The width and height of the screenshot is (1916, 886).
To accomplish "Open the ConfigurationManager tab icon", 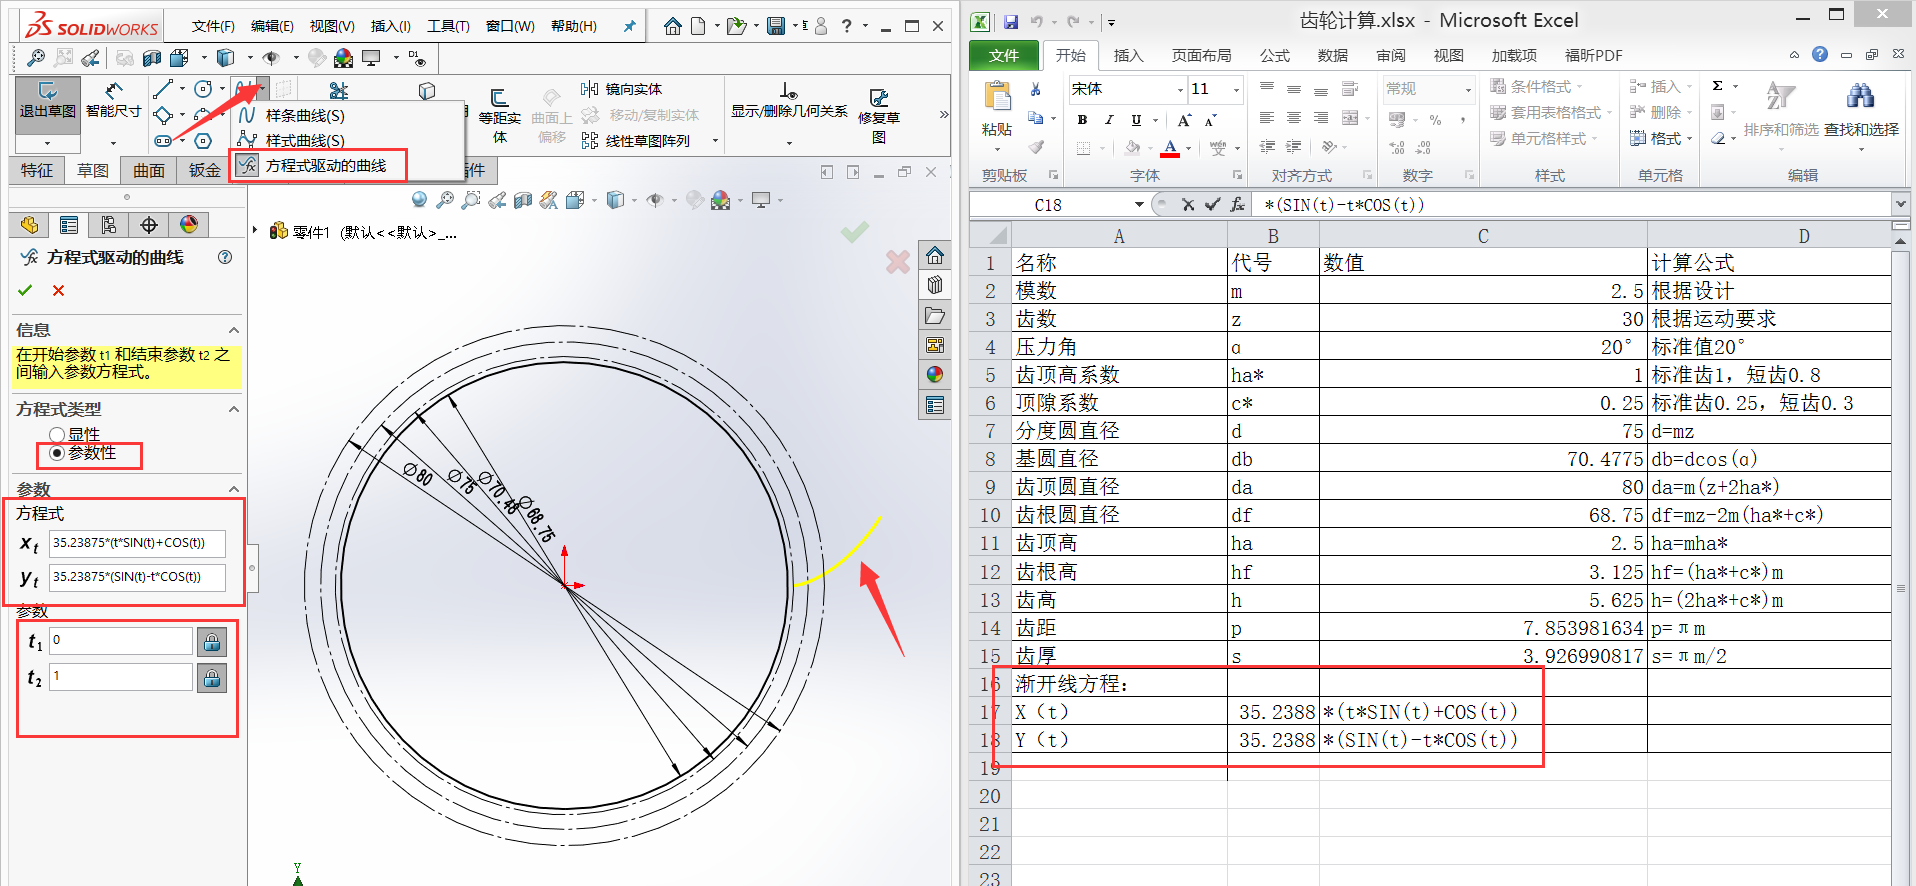I will coord(109,225).
